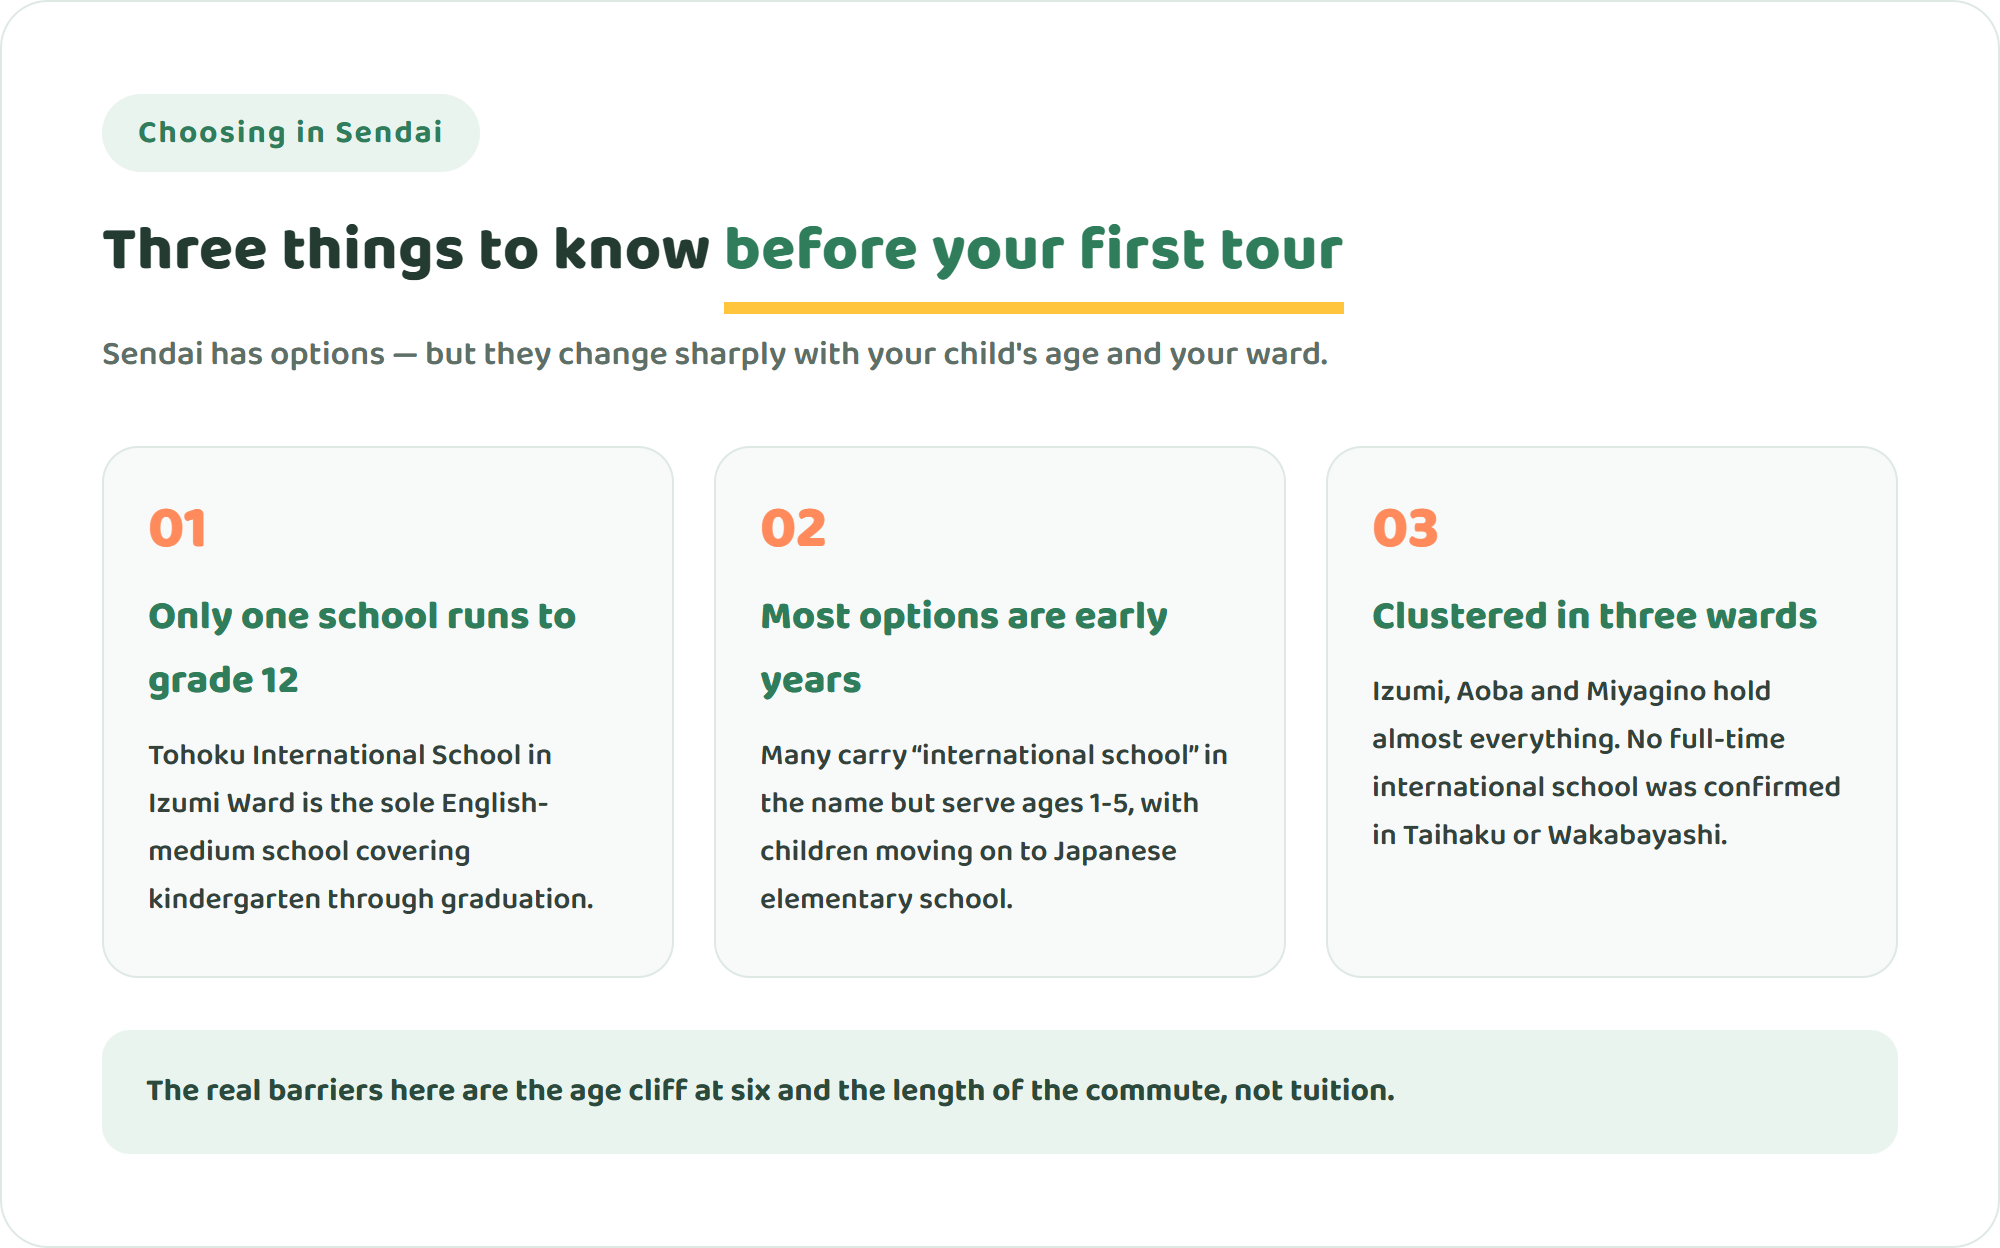Click the phrase 'Taihaku or Wakabayashi' in card three
This screenshot has width=2000, height=1248.
click(1563, 835)
